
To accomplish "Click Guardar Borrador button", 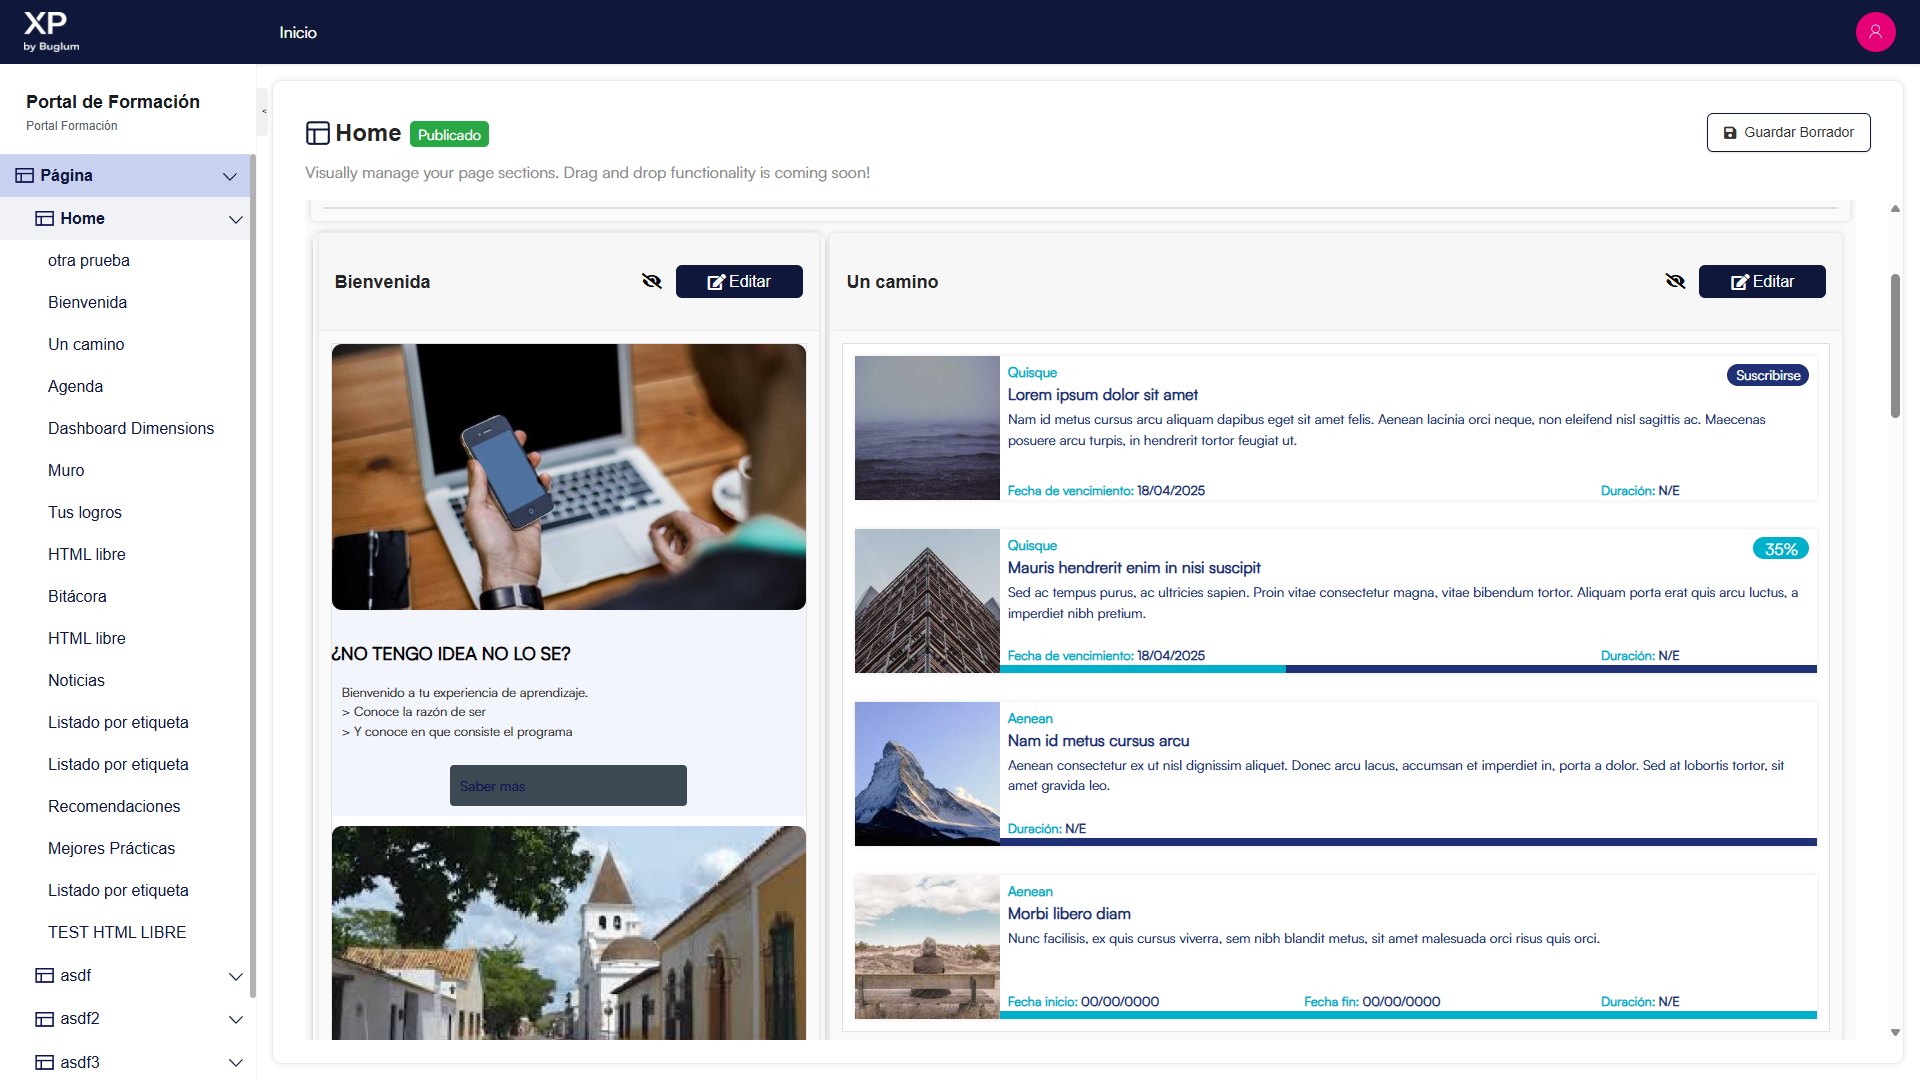I will tap(1788, 133).
